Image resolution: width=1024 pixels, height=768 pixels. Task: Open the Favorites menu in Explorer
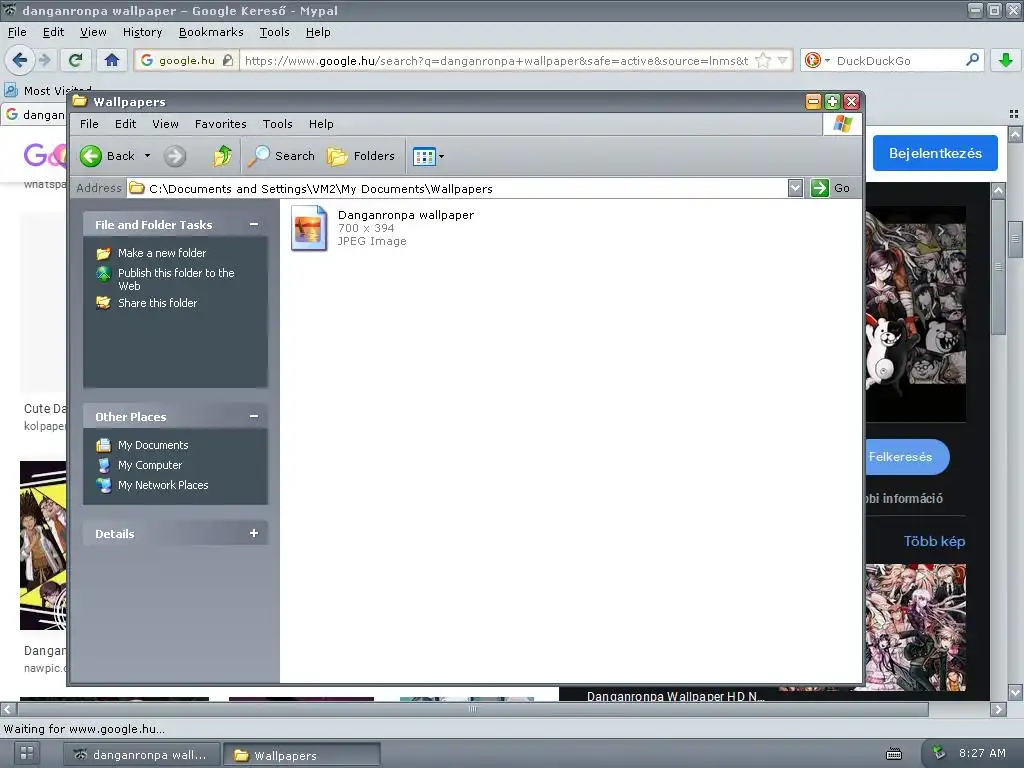221,124
